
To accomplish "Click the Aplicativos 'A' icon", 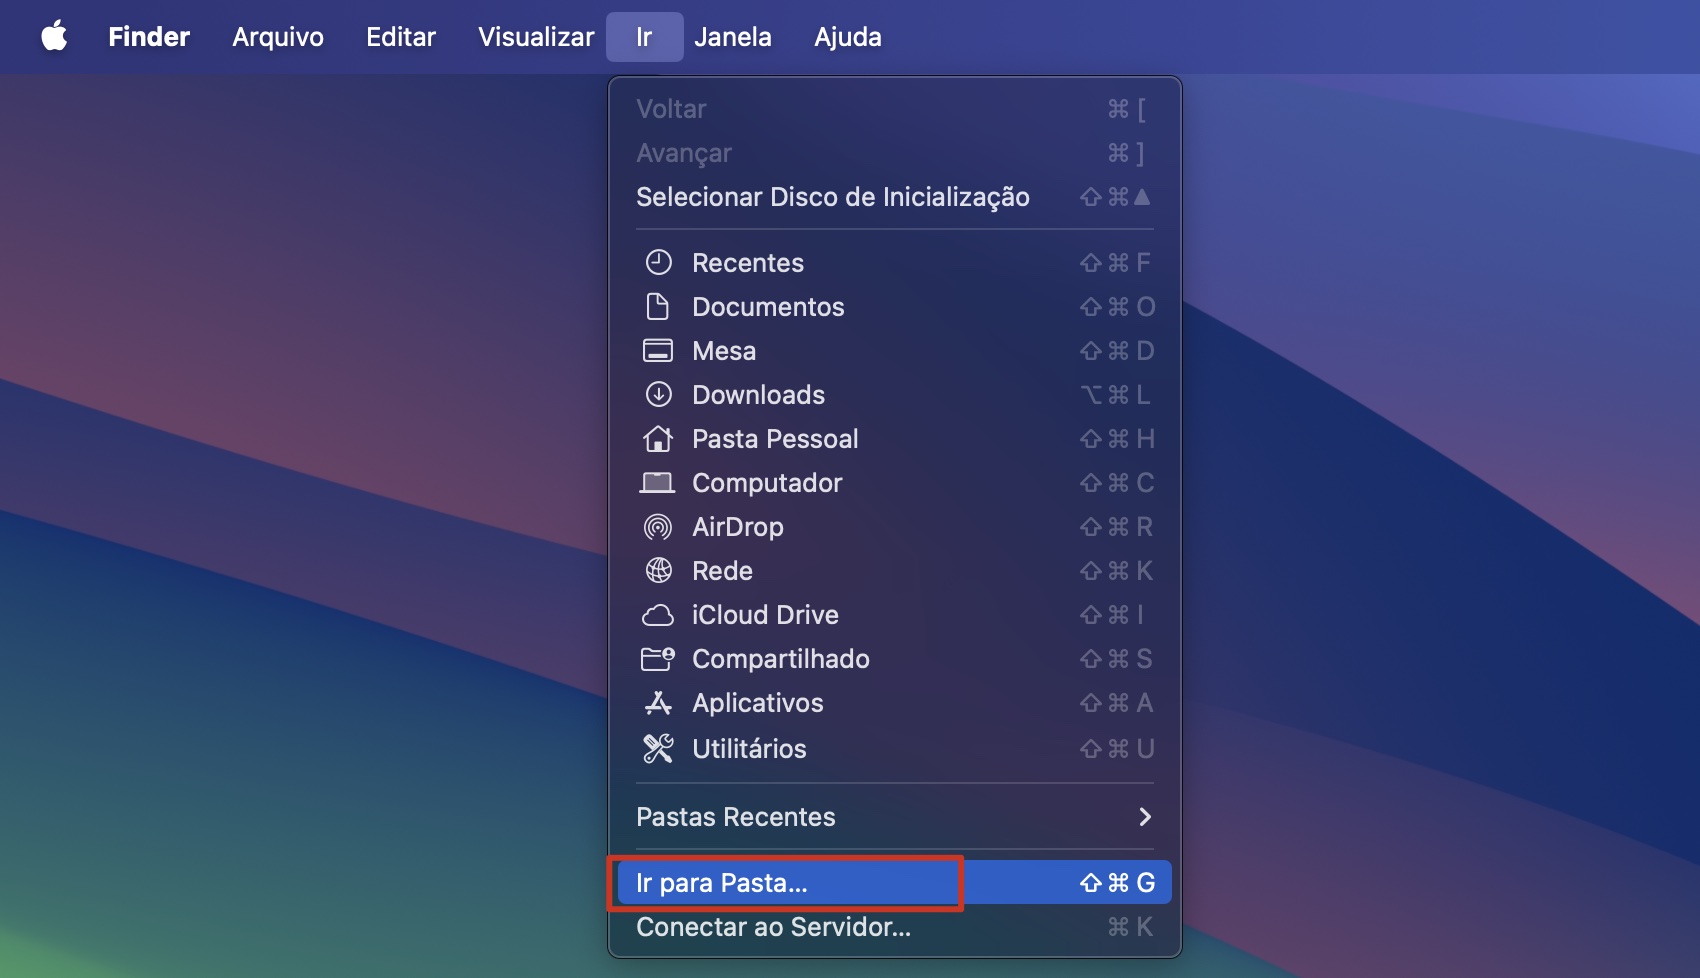I will click(659, 702).
